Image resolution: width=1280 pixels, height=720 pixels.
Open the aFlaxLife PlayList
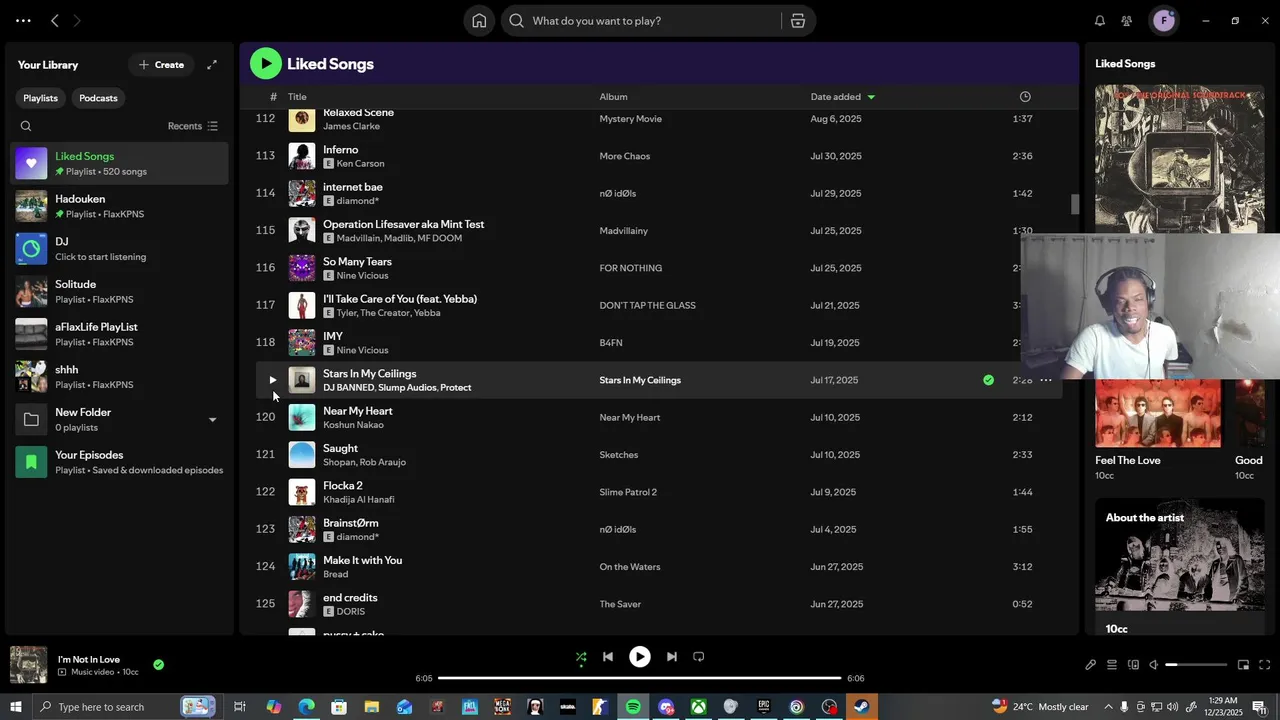[120, 334]
